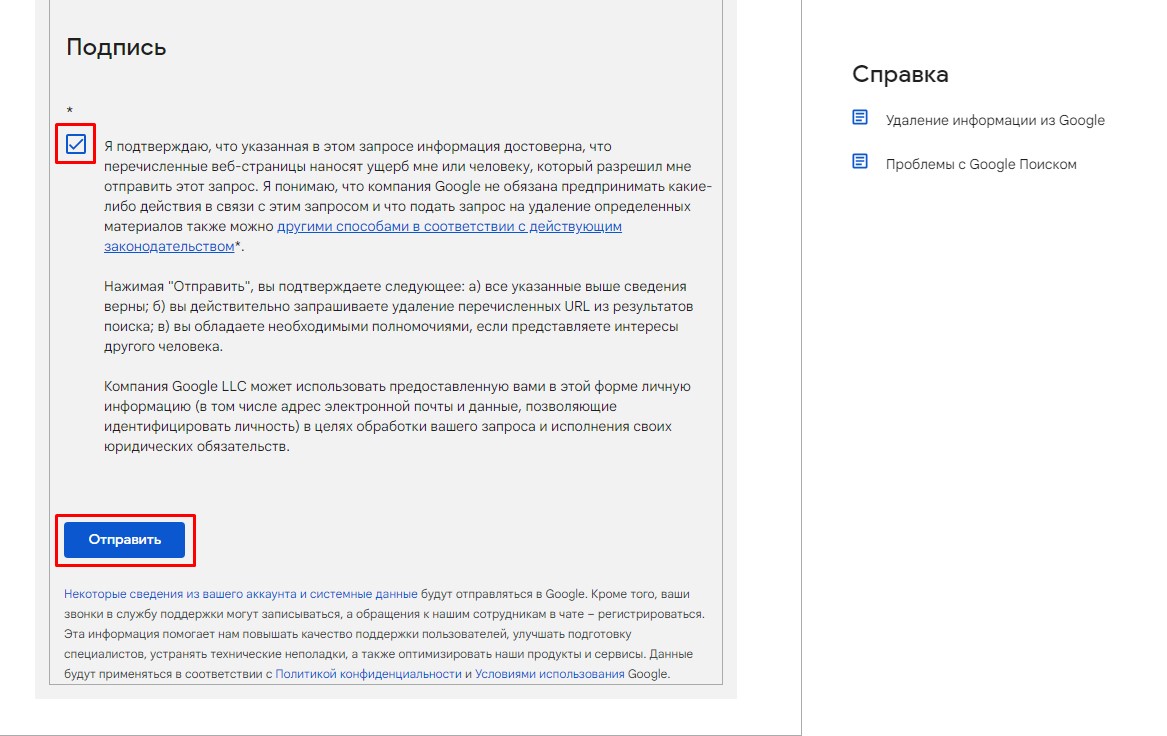The image size is (1167, 736).
Task: Click the blue Отправить button
Action: click(x=124, y=540)
